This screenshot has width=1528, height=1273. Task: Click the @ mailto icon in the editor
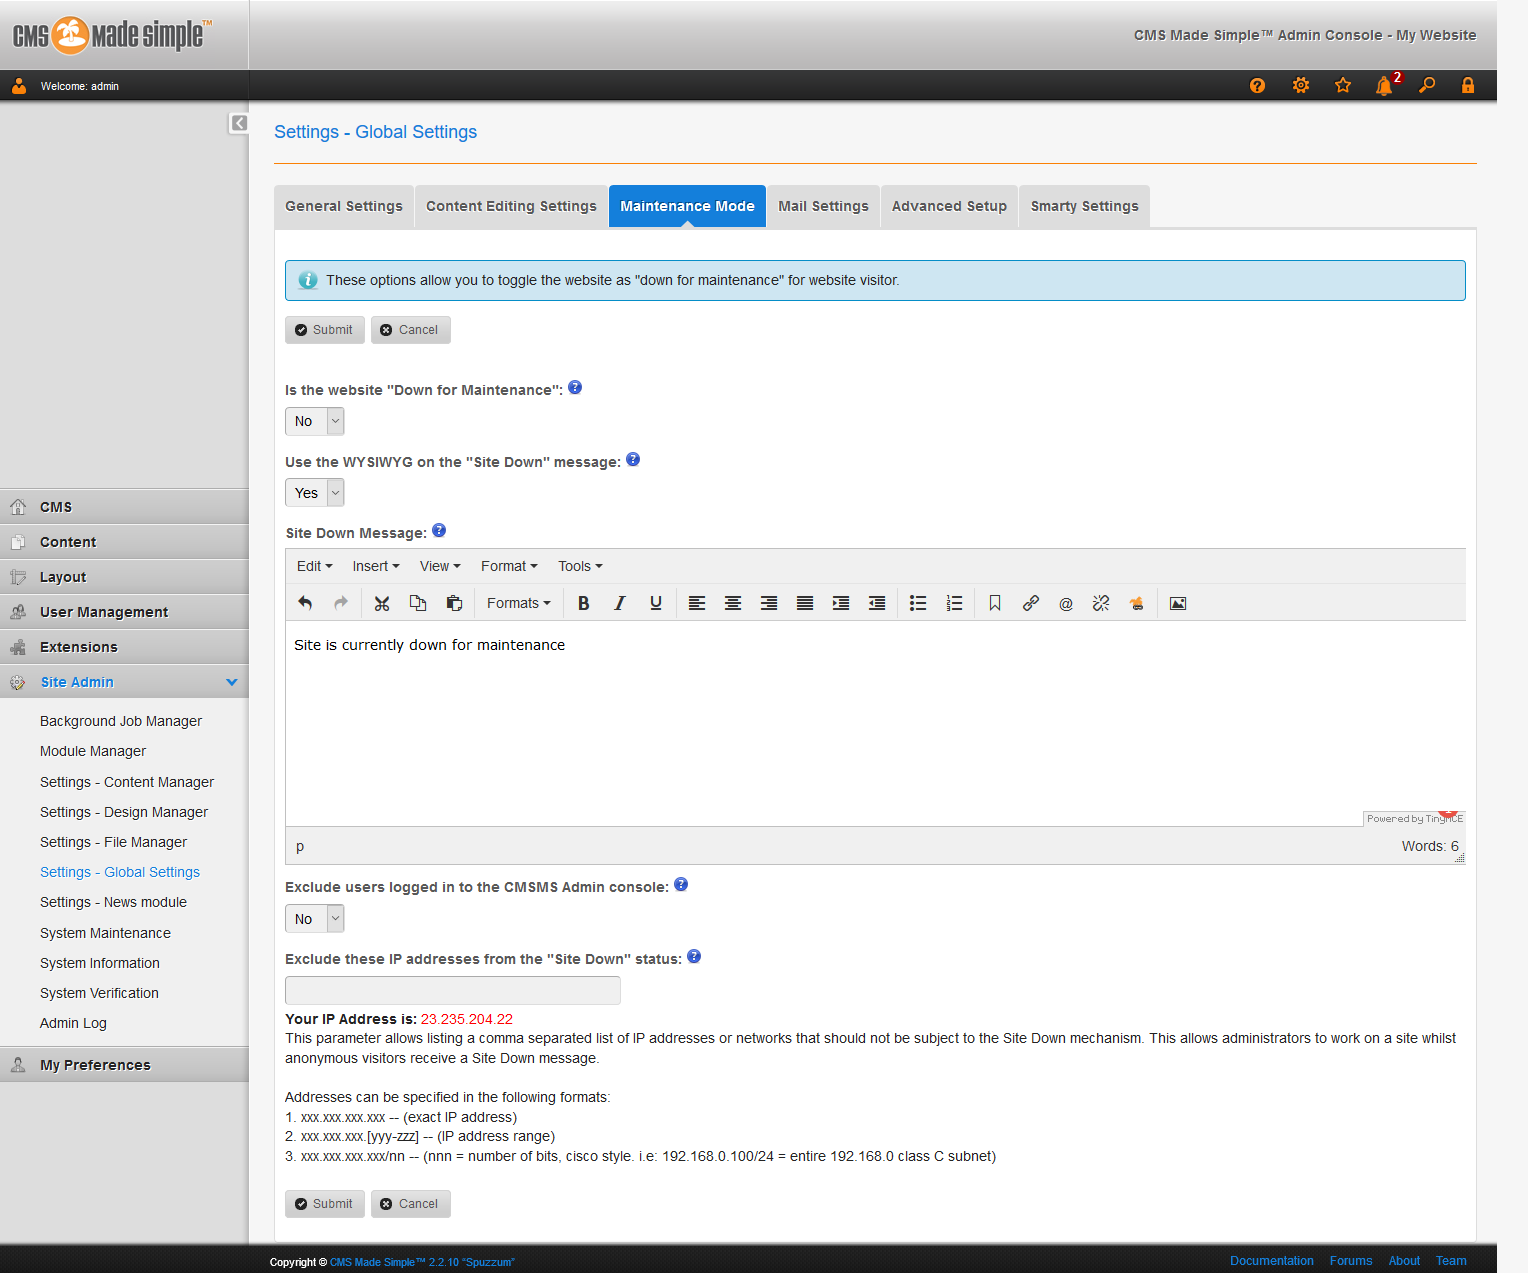(1066, 603)
